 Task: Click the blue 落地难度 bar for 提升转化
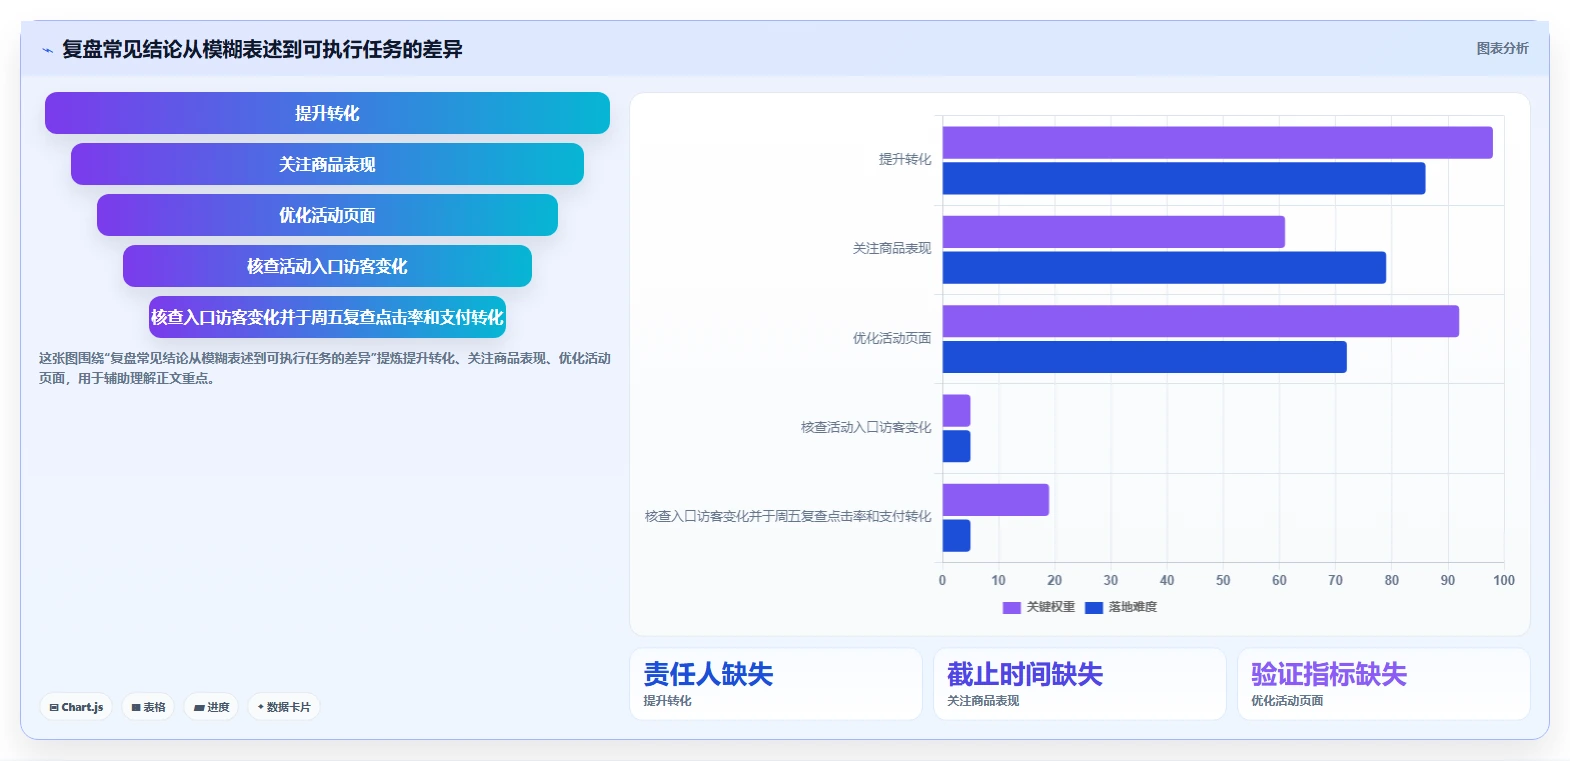1183,178
